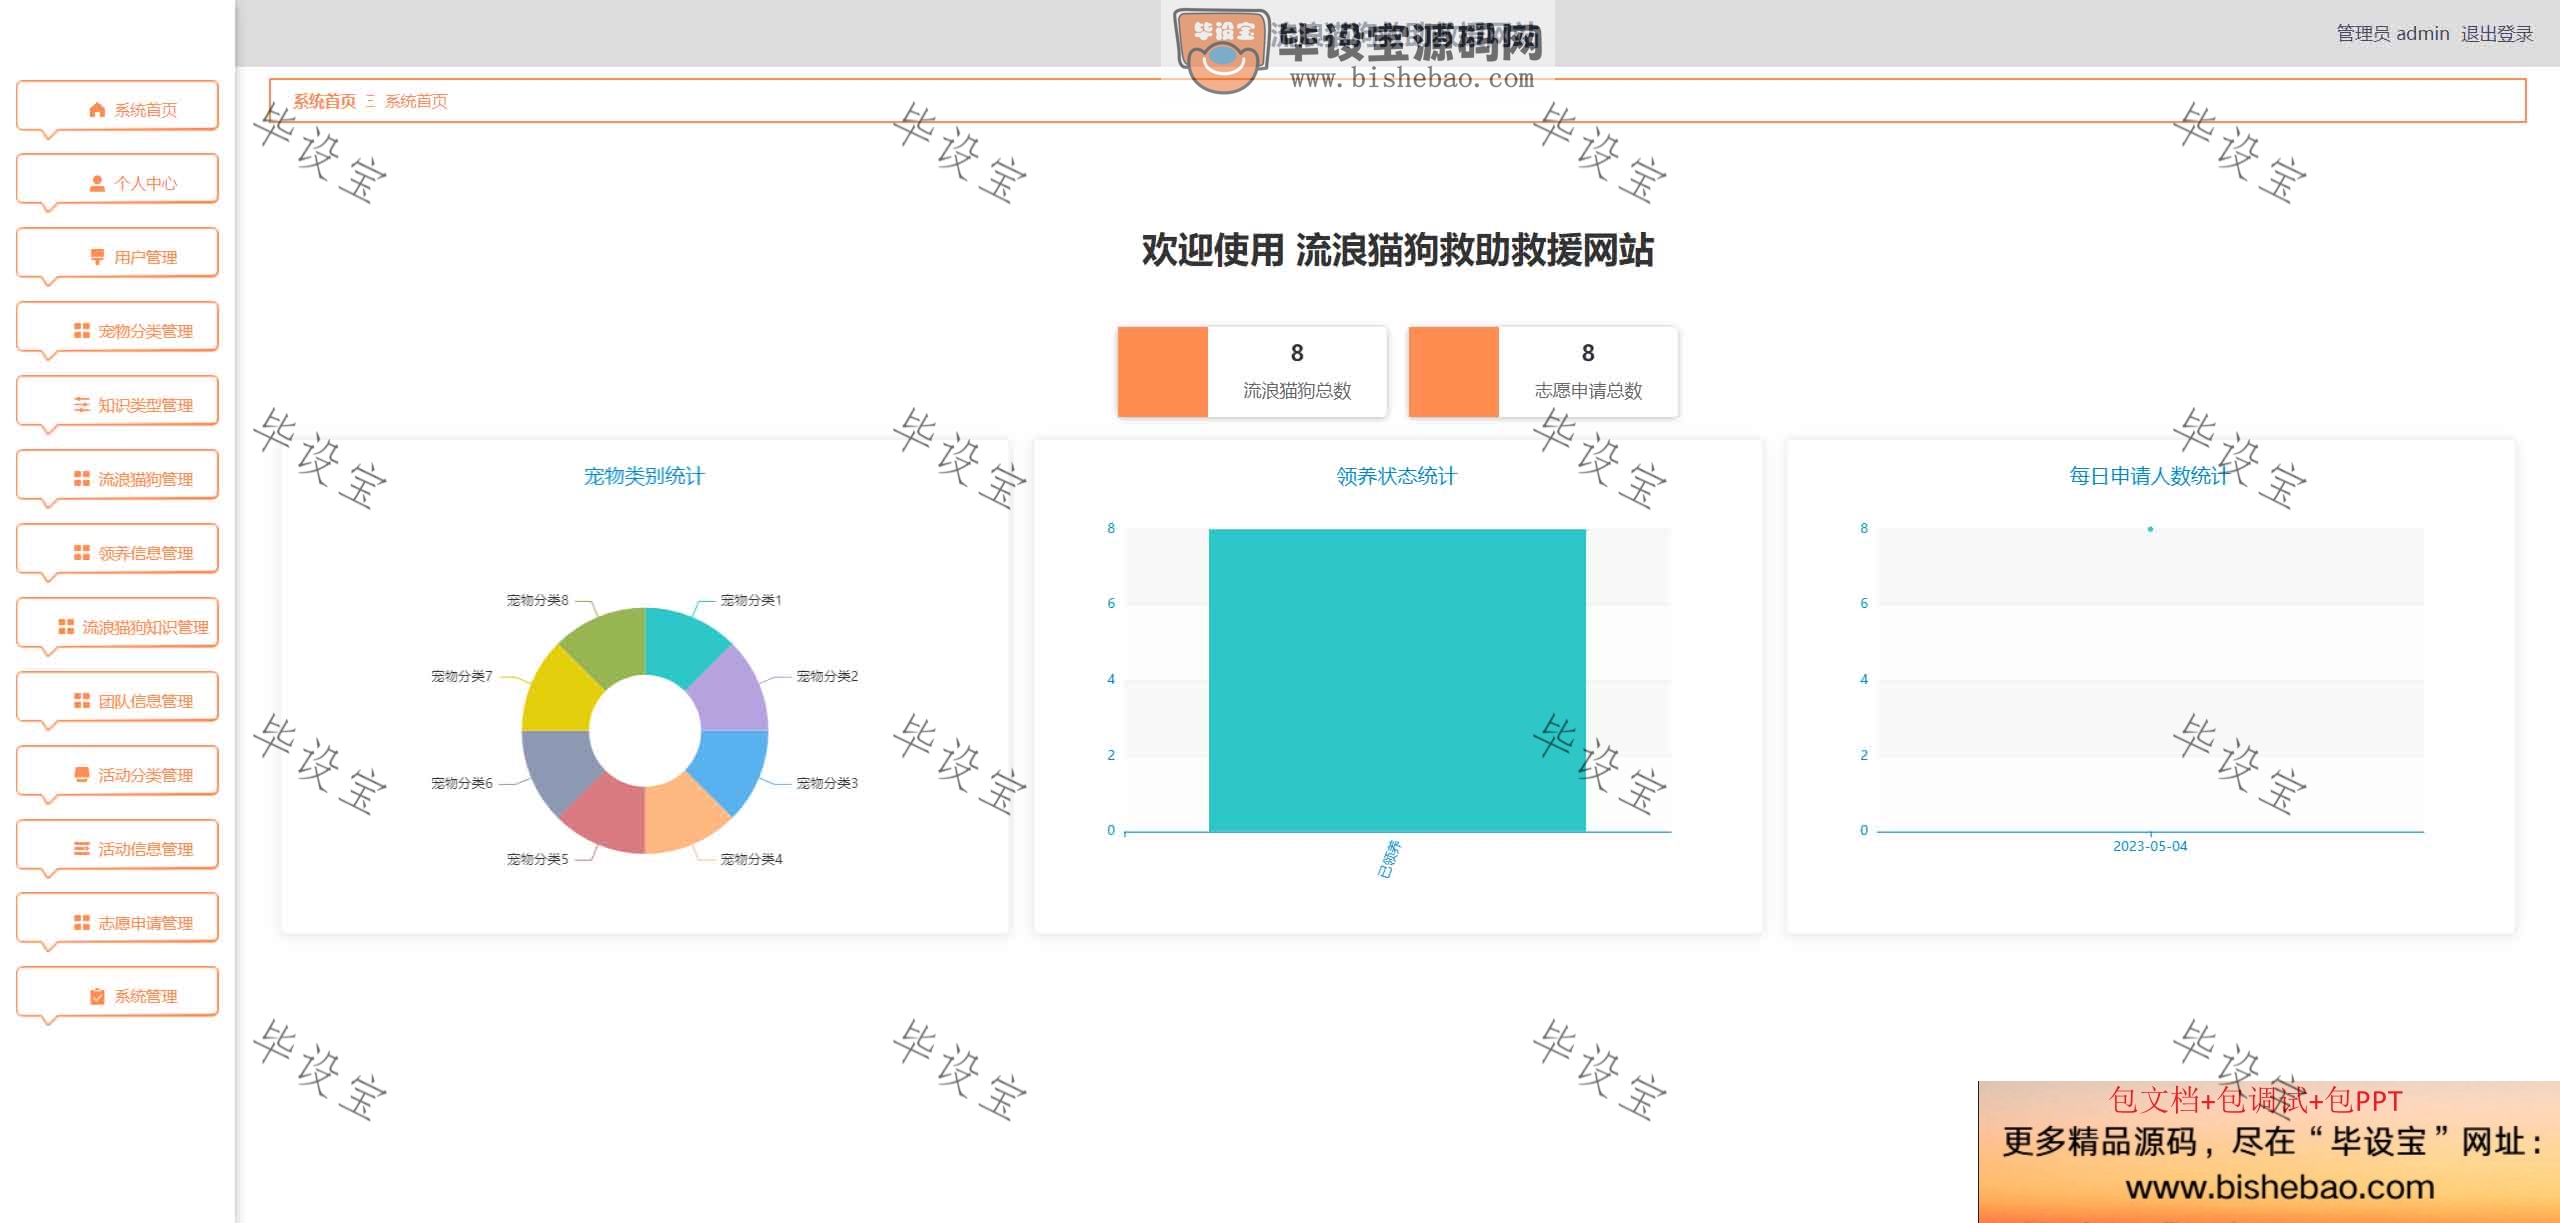Click the home icon beside 系统首页

click(x=97, y=109)
